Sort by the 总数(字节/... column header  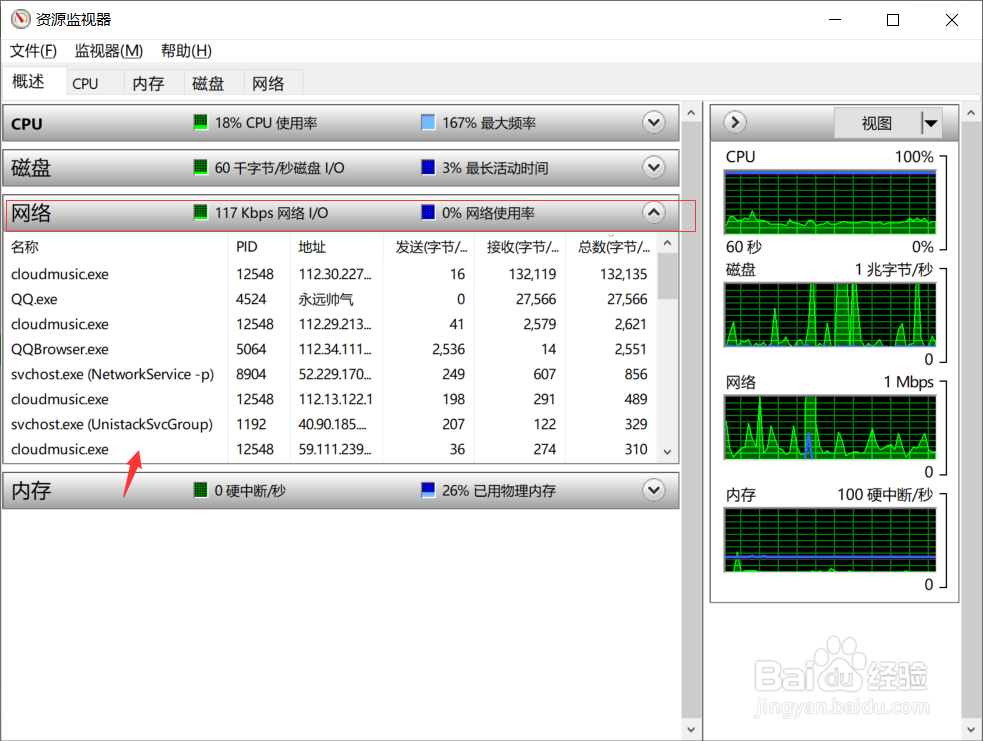tap(611, 247)
